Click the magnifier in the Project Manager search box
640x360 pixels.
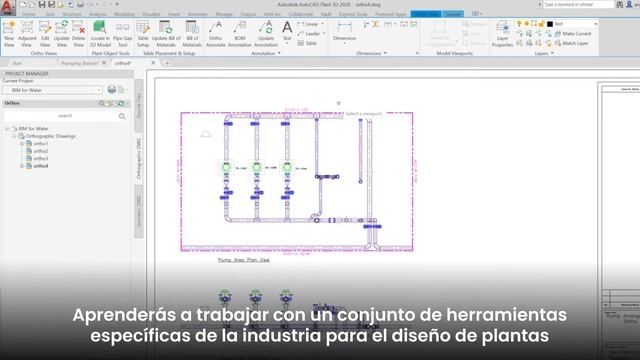122,116
